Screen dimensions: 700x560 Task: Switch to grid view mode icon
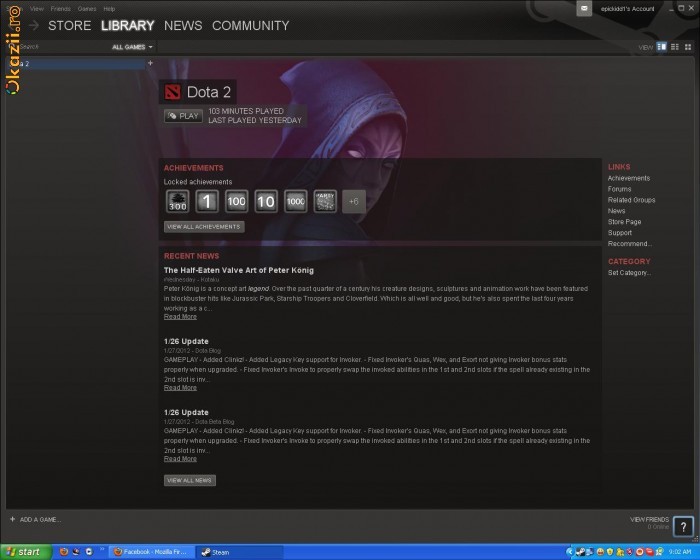[688, 47]
